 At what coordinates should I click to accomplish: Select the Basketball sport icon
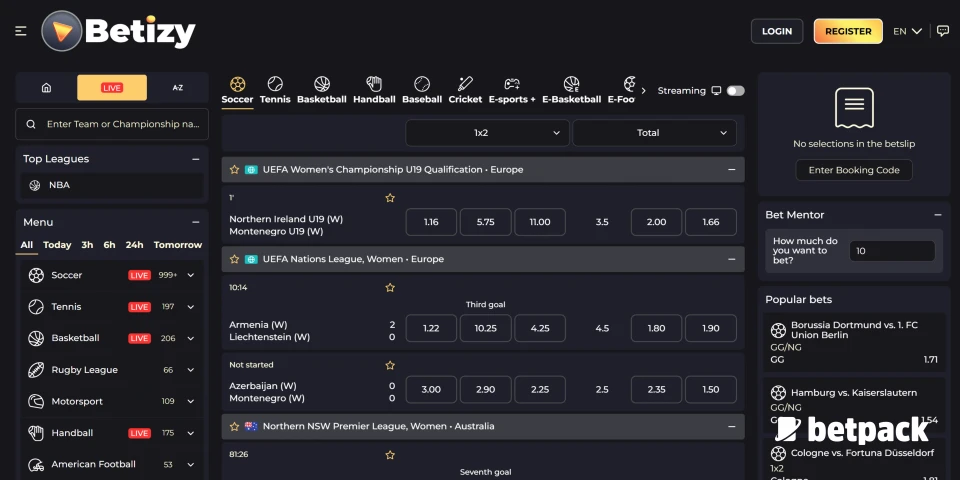(x=322, y=84)
